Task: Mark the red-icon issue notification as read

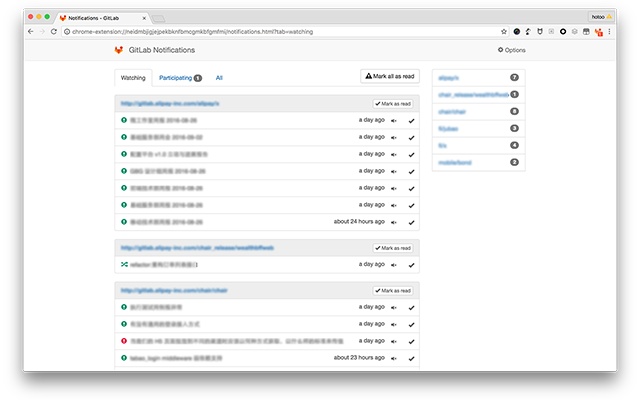Action: point(411,341)
